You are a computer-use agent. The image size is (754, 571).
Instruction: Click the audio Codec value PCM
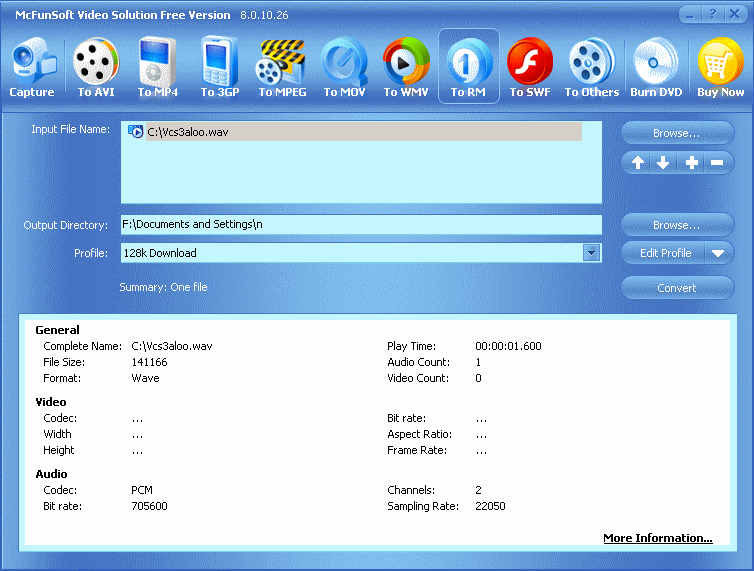pyautogui.click(x=142, y=490)
